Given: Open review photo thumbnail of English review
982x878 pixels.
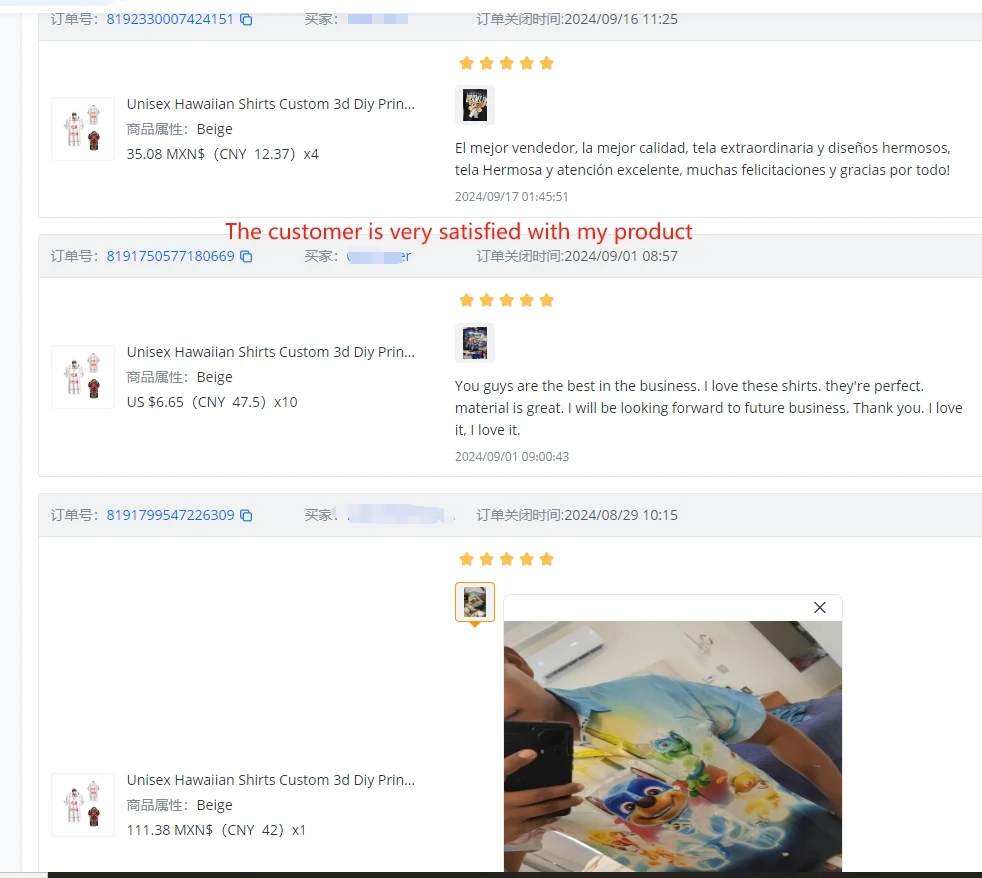Looking at the screenshot, I should point(475,343).
